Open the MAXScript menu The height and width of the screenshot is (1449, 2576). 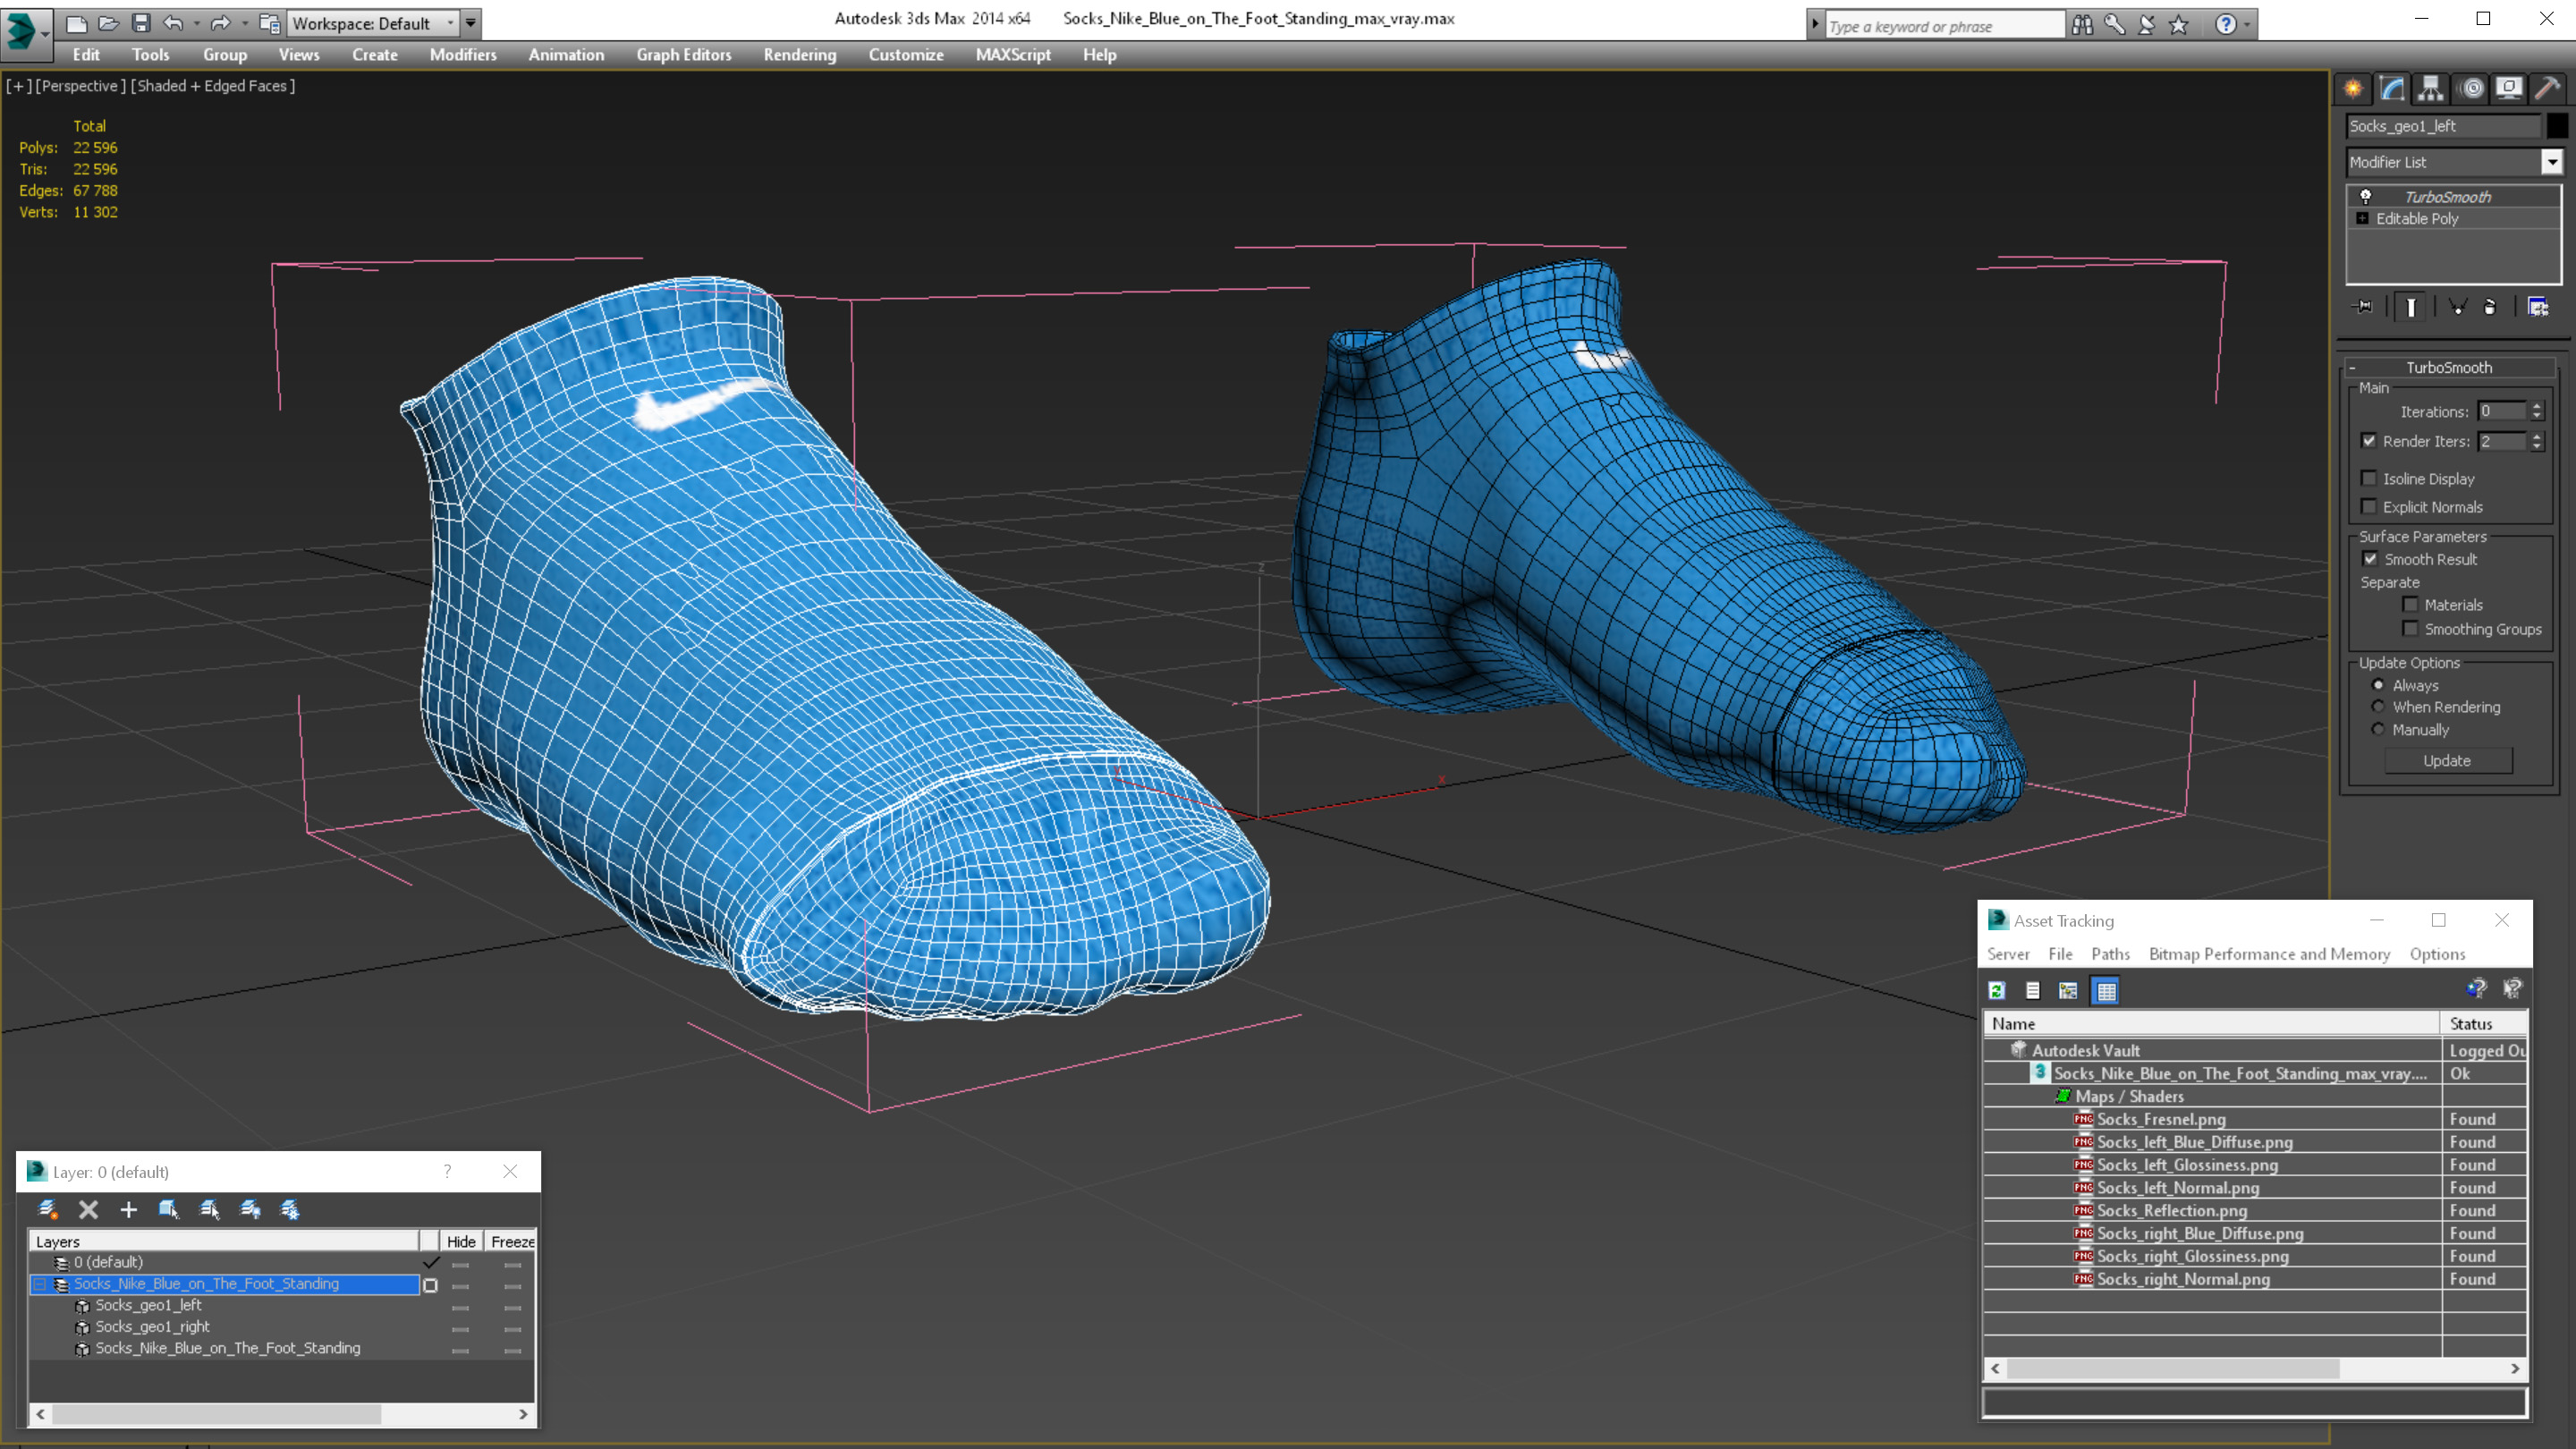(x=1013, y=55)
